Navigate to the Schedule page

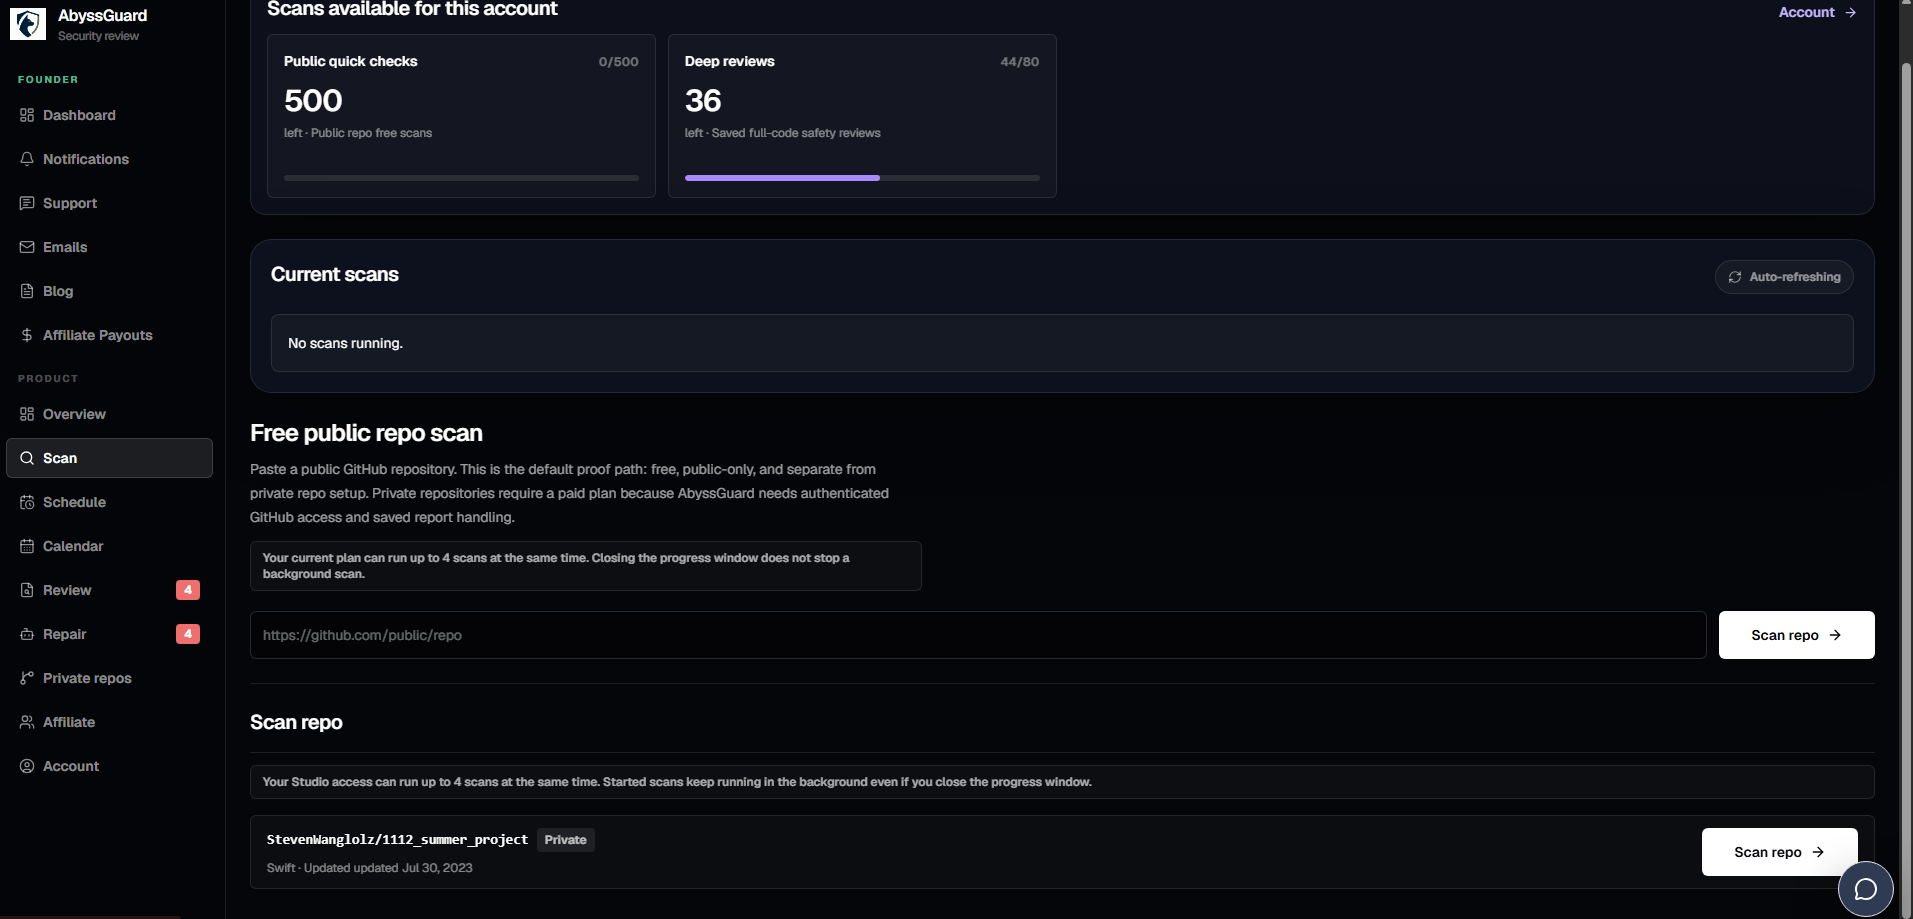(x=109, y=502)
